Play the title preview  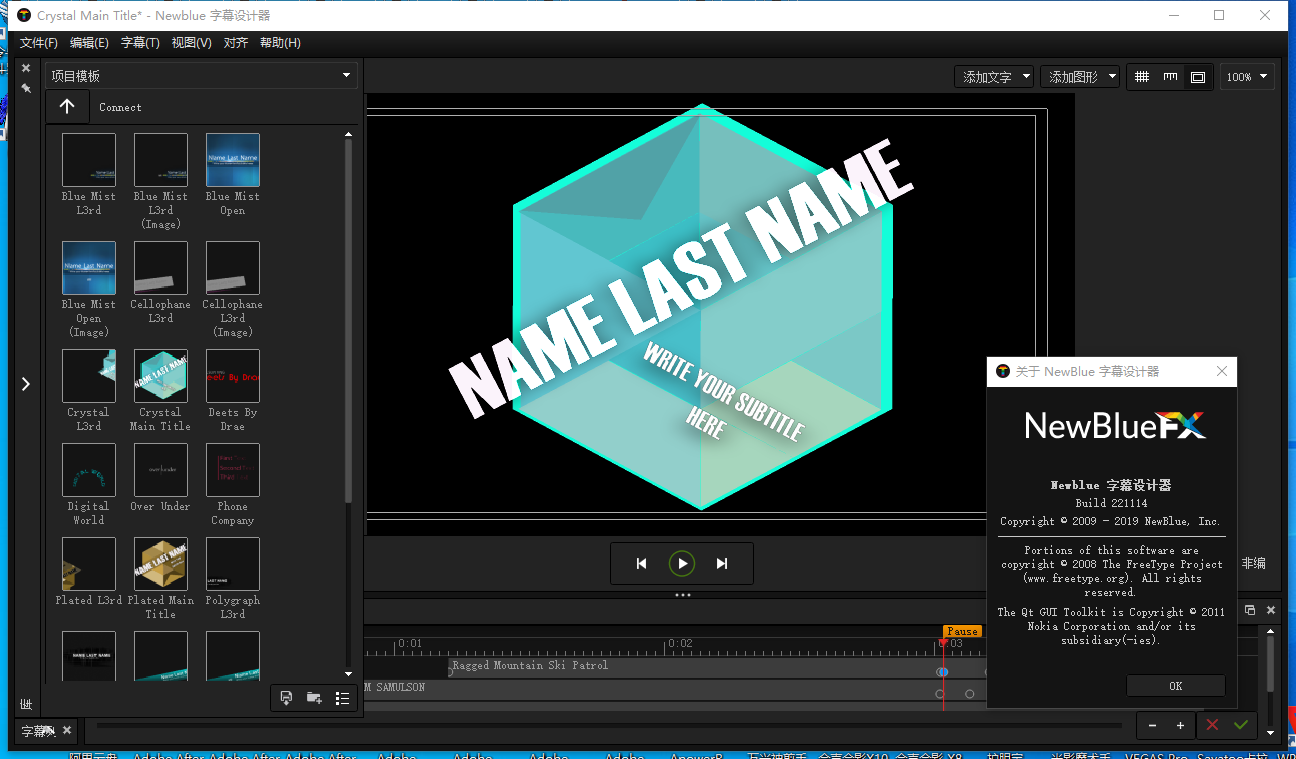pos(682,564)
